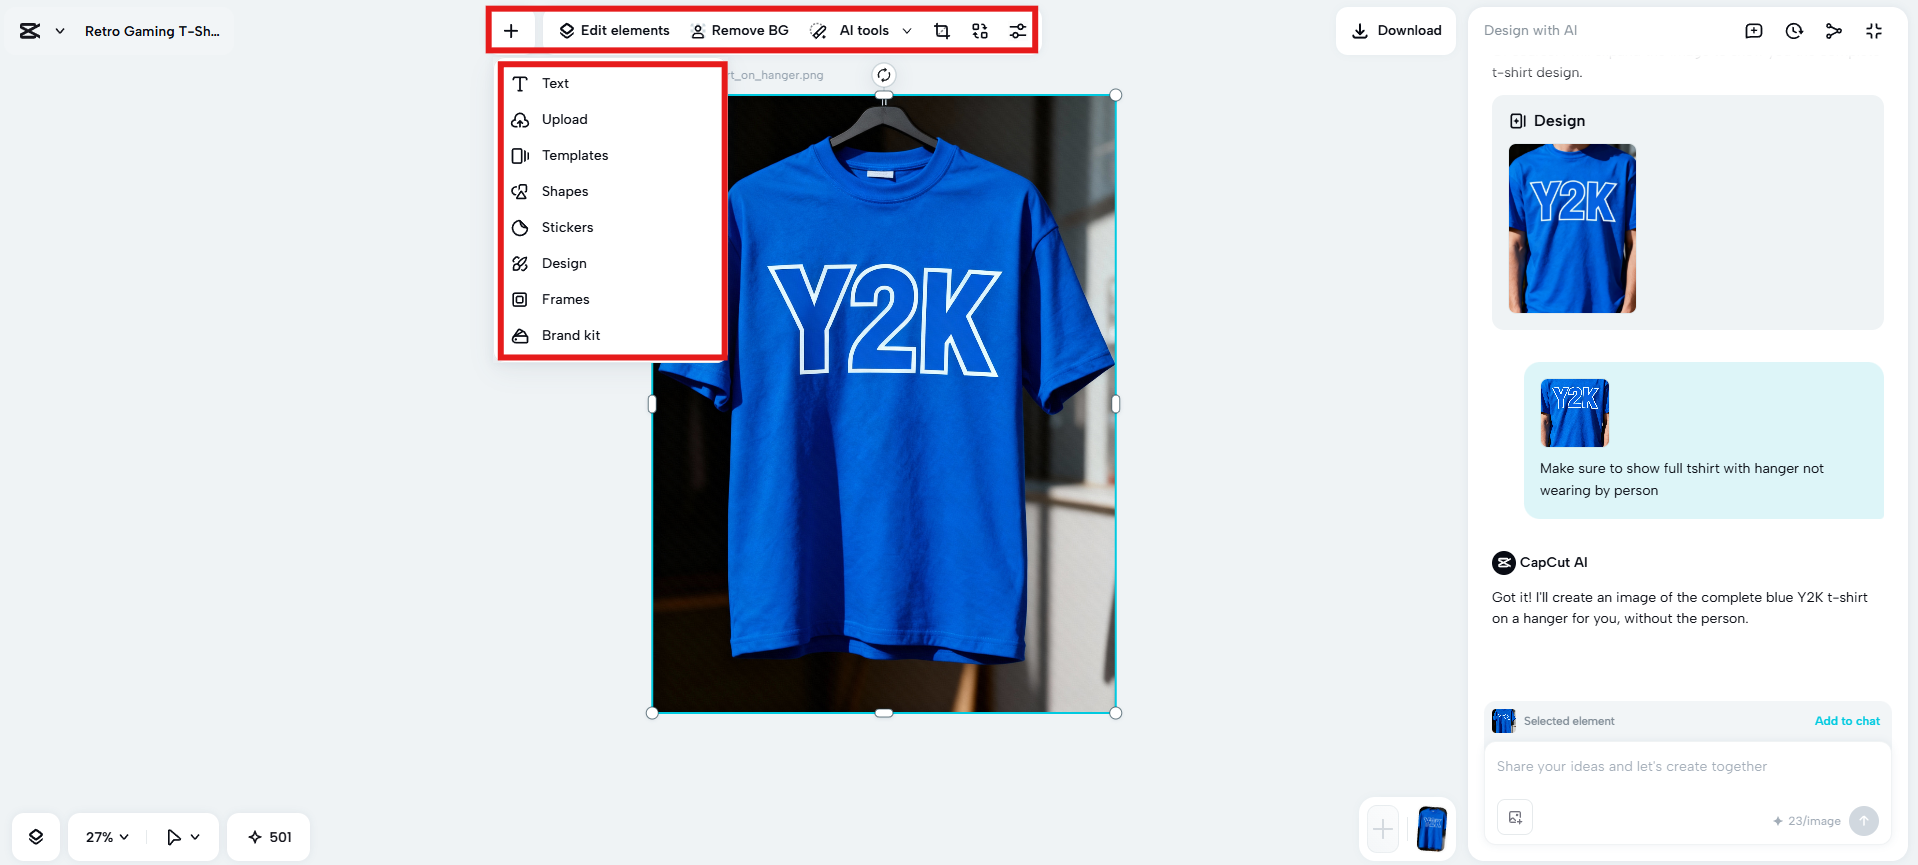Click the rotate handle above the image

pos(884,75)
